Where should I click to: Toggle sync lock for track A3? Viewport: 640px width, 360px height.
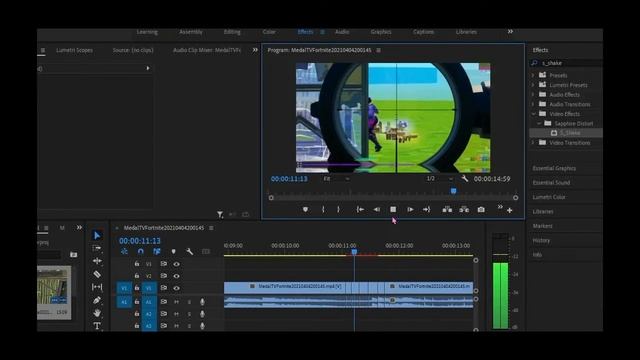tap(163, 326)
